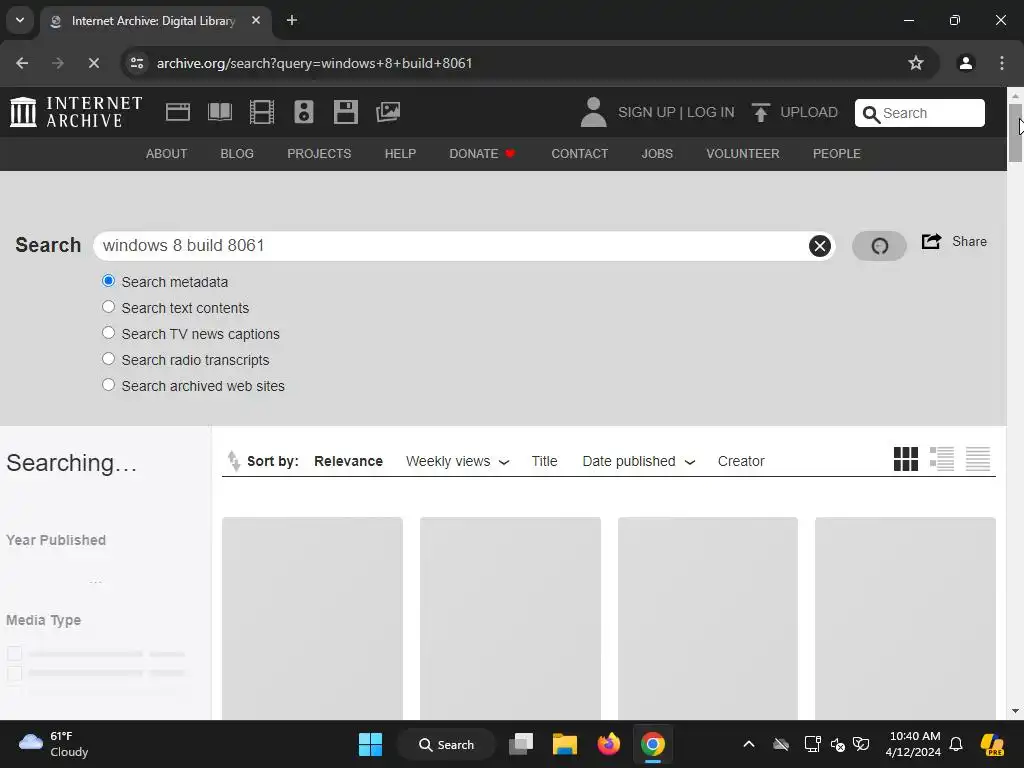
Task: Select Search text contents option
Action: (108, 307)
